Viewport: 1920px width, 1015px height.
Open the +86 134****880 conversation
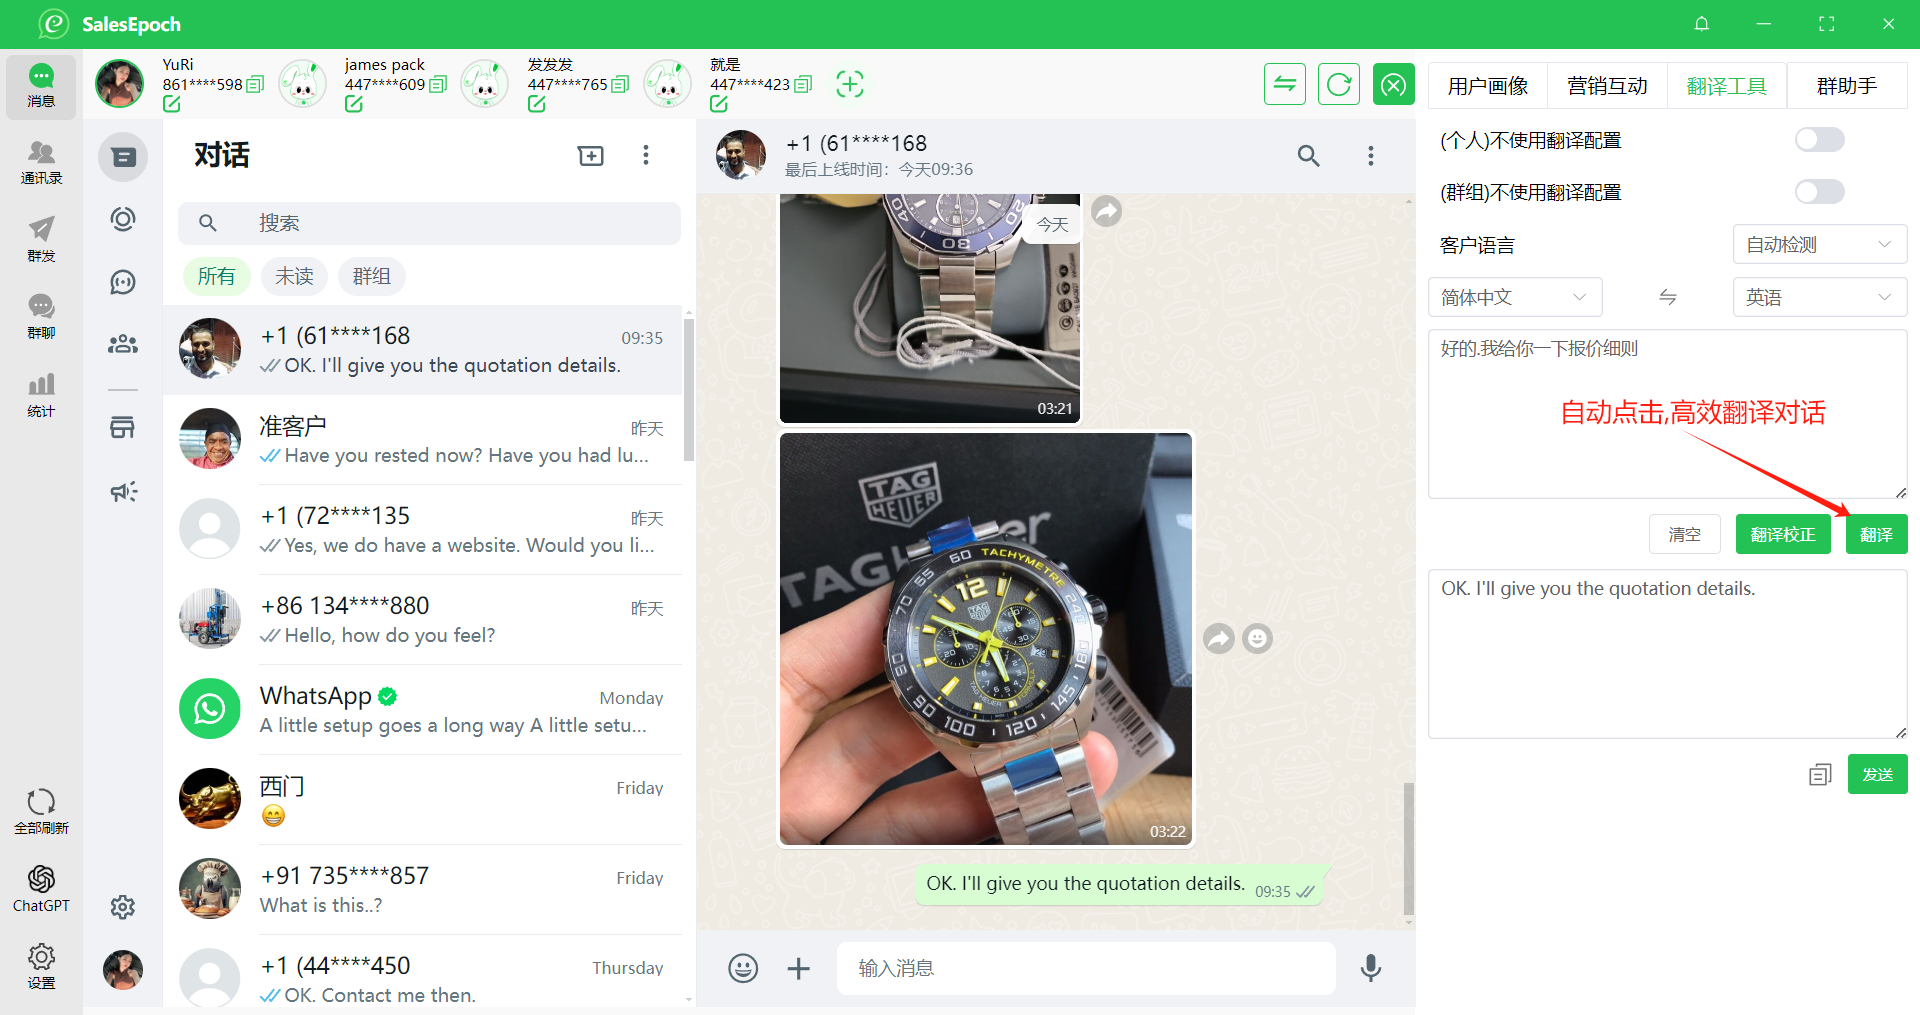click(423, 620)
